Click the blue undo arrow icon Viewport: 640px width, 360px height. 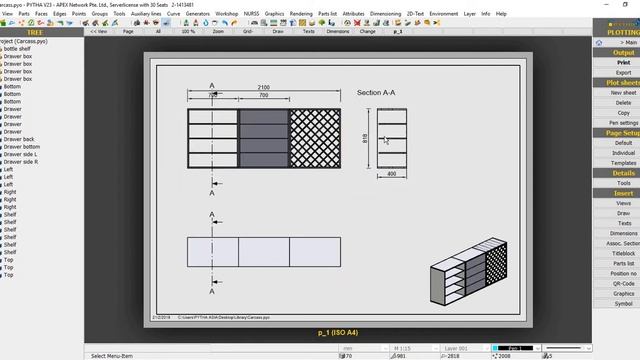(224, 23)
